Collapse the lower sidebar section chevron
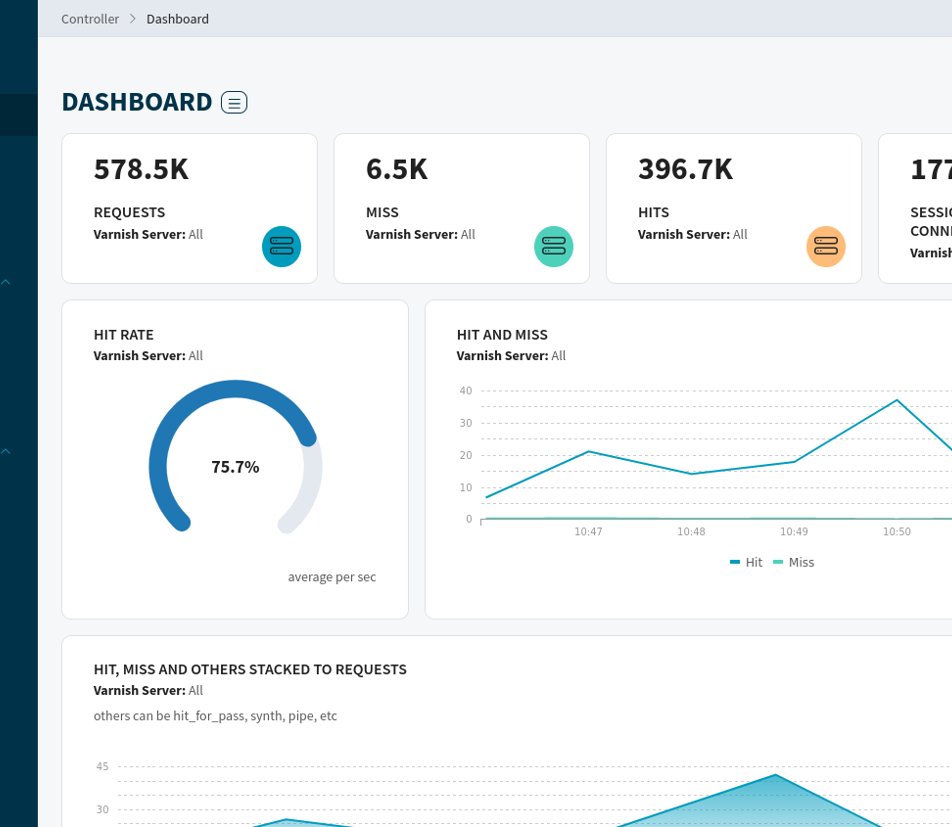Viewport: 952px width, 827px height. click(6, 452)
